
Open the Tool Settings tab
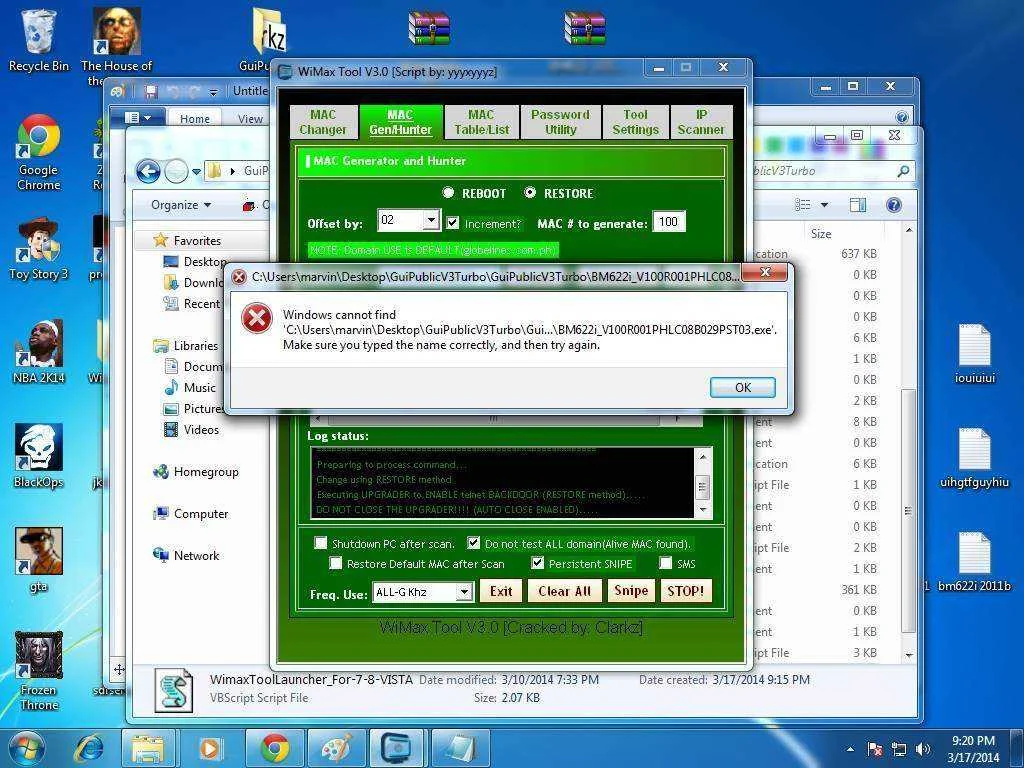(x=635, y=122)
